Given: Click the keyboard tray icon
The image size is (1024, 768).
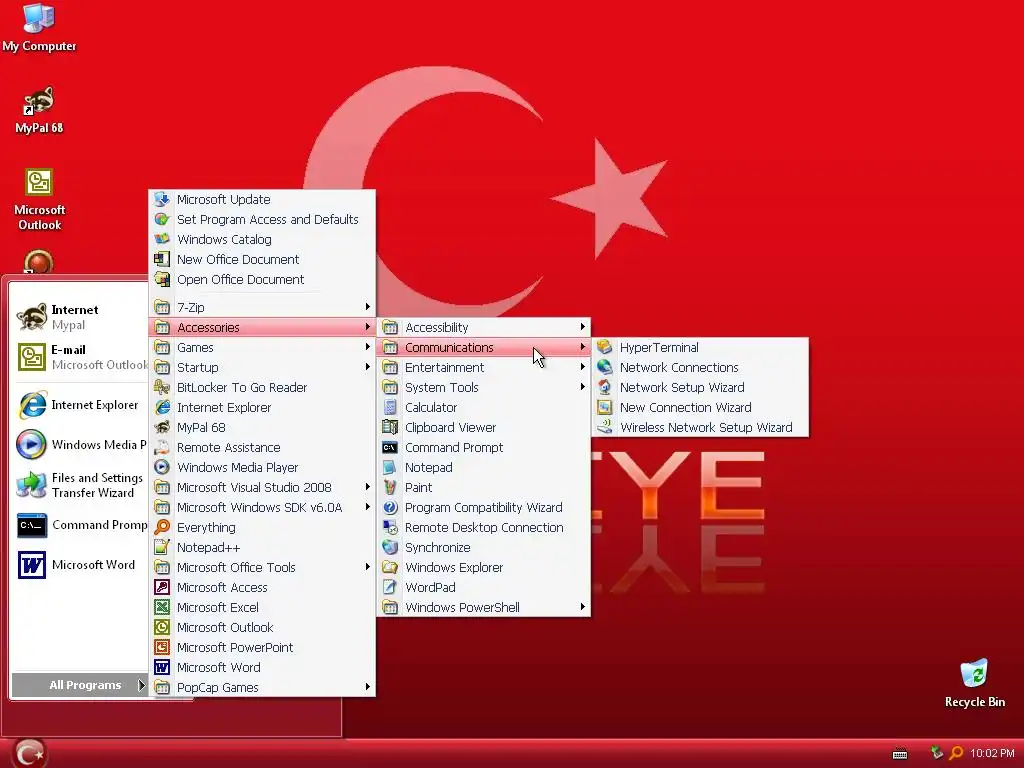Looking at the screenshot, I should pos(900,754).
